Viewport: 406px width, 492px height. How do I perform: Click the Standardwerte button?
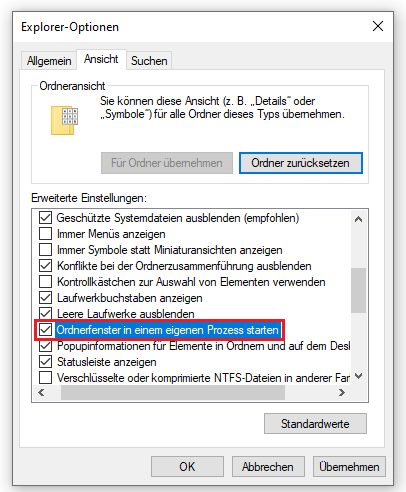click(x=315, y=424)
